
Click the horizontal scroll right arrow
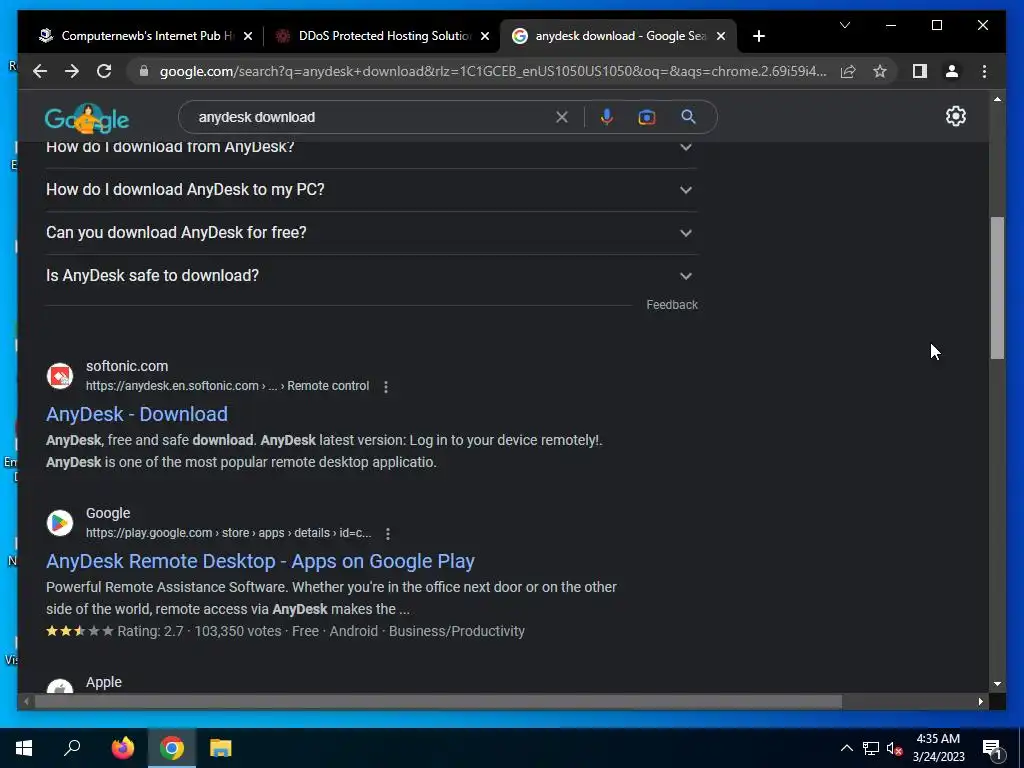coord(981,702)
